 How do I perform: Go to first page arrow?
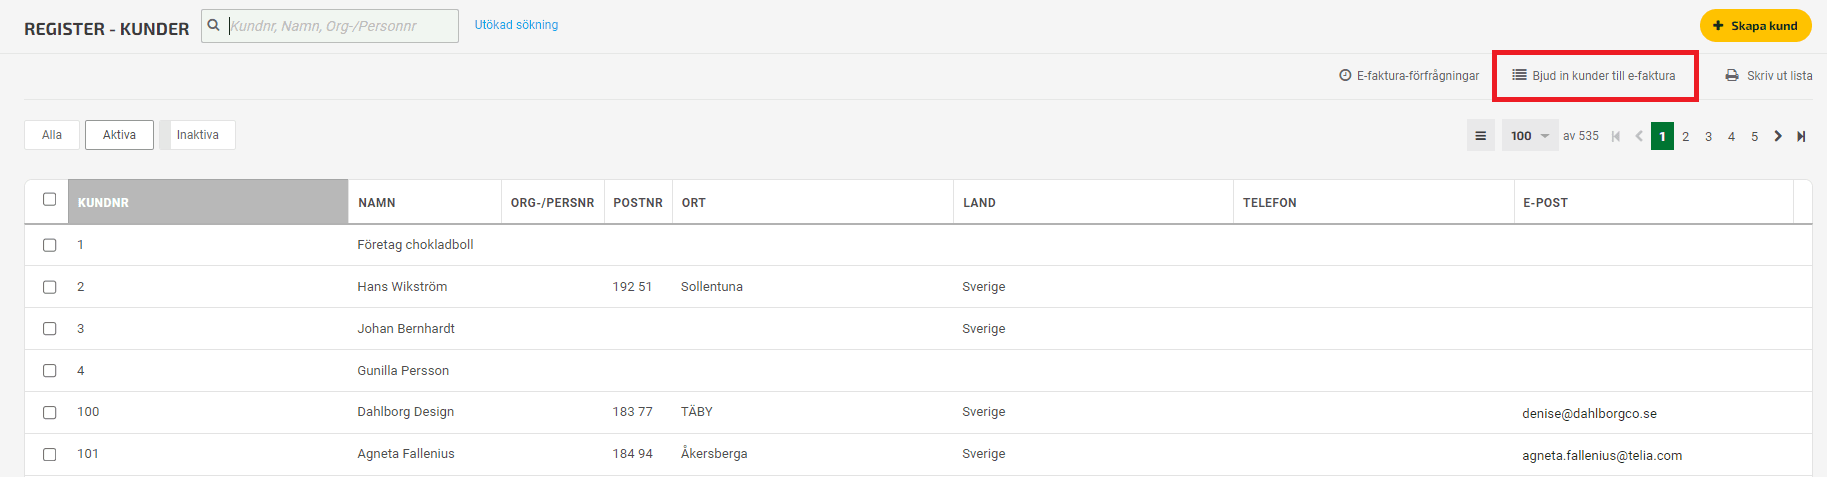click(x=1616, y=136)
